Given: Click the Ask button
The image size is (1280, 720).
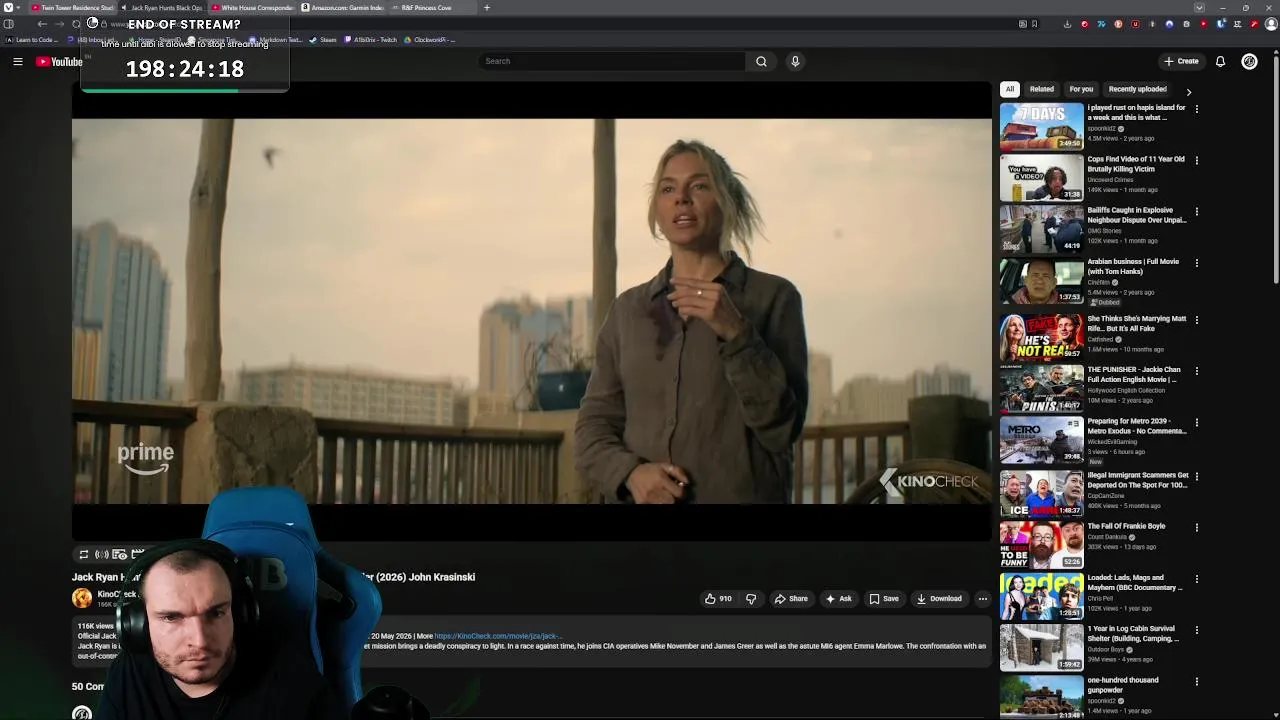Looking at the screenshot, I should [838, 599].
